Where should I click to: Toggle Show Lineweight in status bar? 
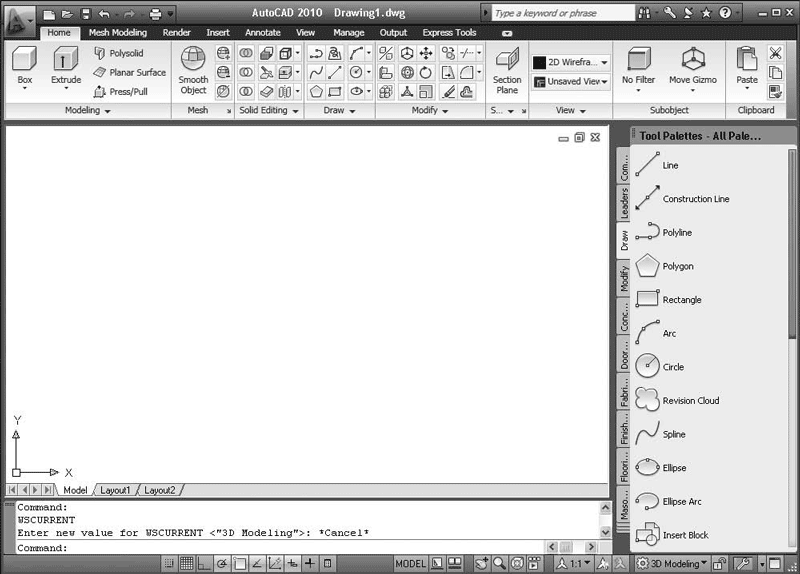coord(310,563)
